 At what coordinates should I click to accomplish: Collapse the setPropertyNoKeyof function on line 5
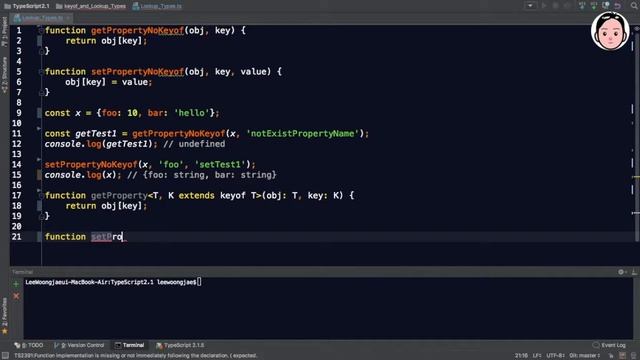41,72
